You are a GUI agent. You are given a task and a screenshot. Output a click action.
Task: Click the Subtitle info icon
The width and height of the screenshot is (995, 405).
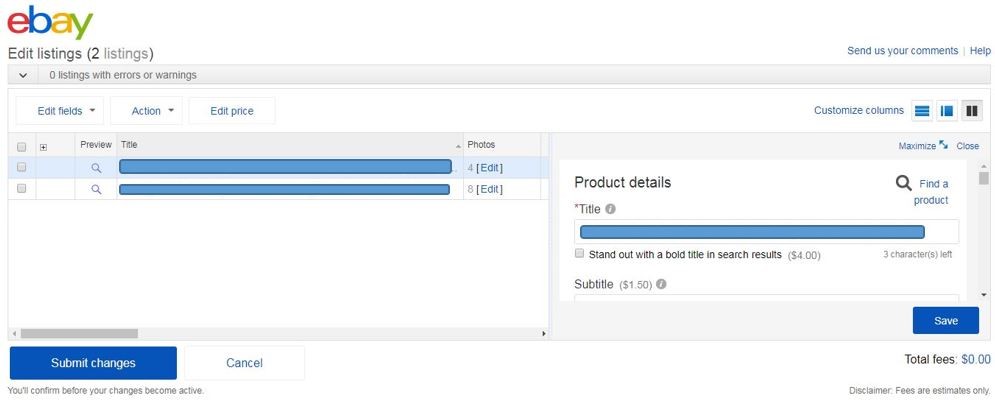point(661,284)
